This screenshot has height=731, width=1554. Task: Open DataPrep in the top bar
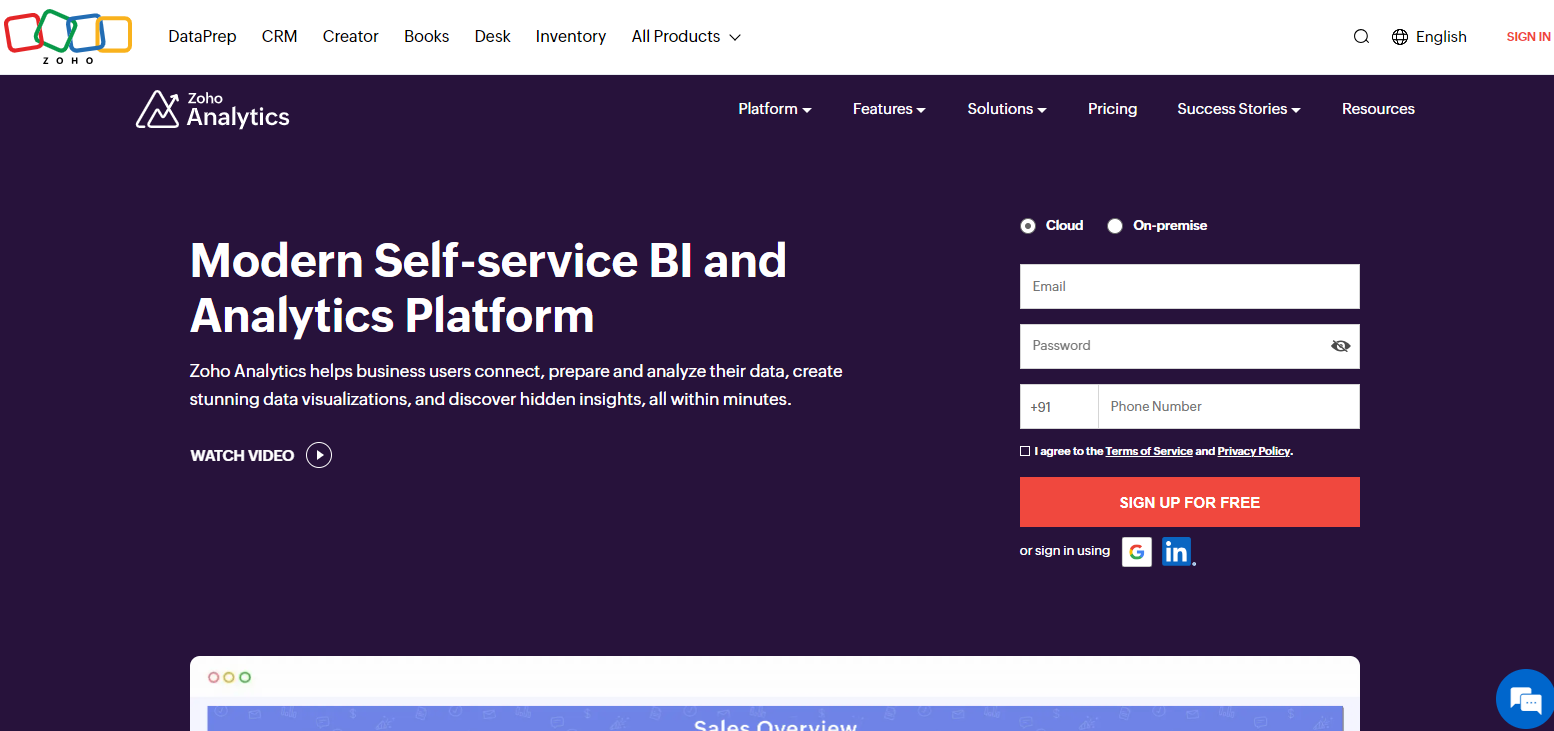203,37
